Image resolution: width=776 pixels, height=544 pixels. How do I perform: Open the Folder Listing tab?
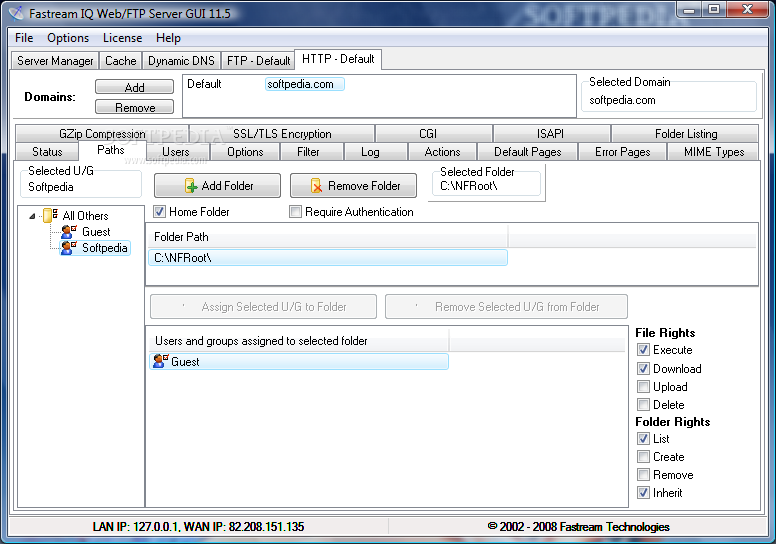tap(686, 134)
